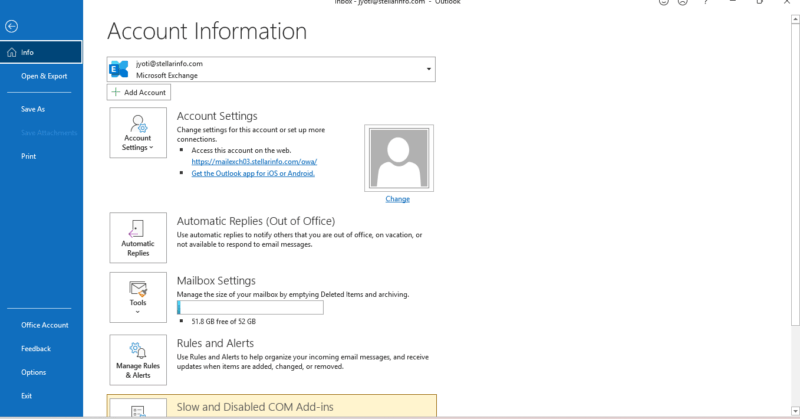The height and width of the screenshot is (419, 800).
Task: Click the help question mark icon
Action: (706, 2)
